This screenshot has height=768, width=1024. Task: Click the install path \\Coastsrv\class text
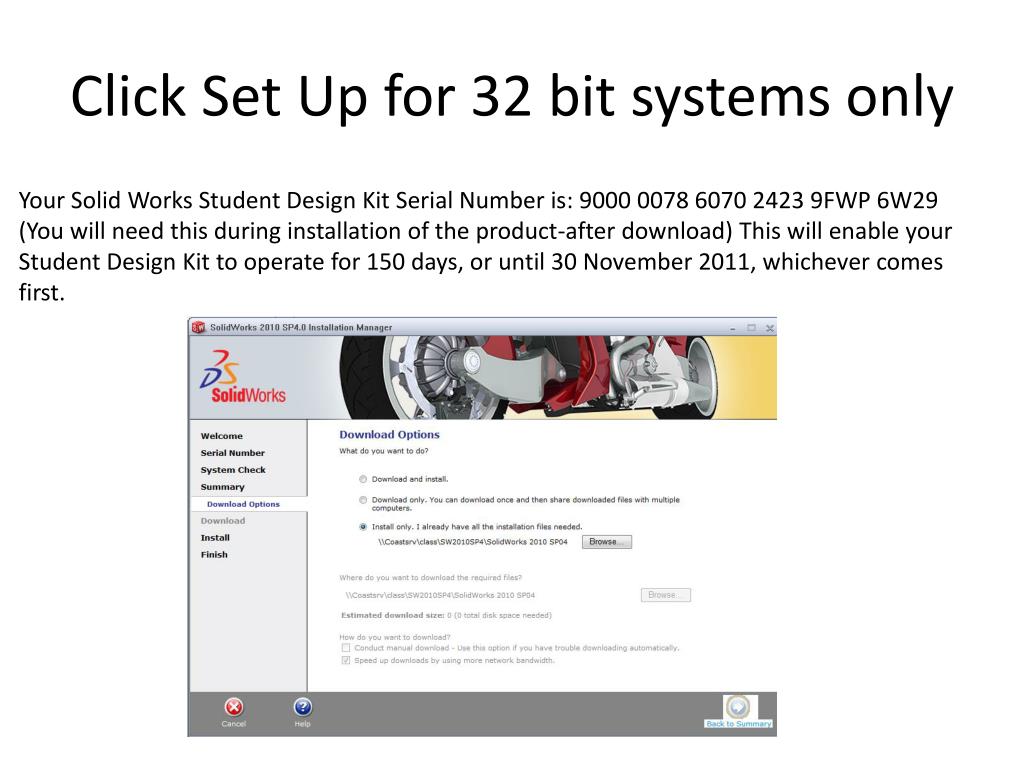pos(473,542)
